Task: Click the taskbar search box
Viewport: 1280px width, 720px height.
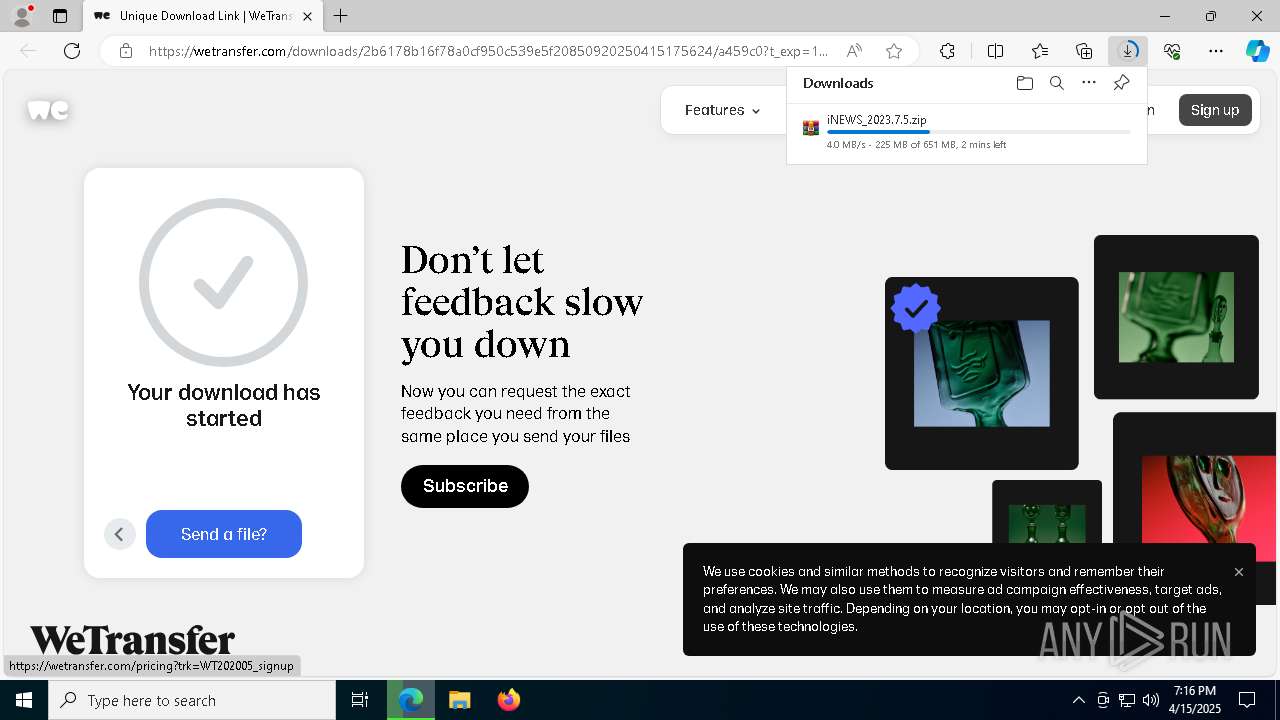Action: click(x=192, y=700)
